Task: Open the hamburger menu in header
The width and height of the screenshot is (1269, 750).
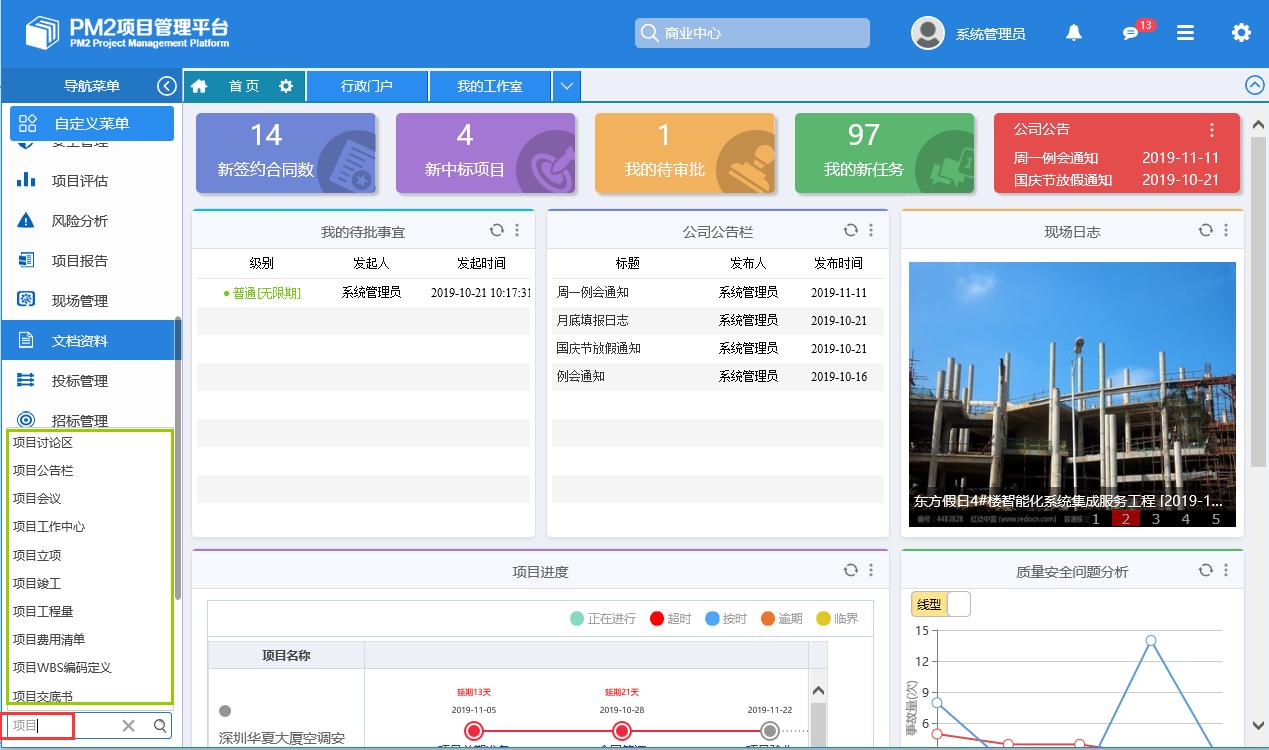Action: click(1185, 33)
